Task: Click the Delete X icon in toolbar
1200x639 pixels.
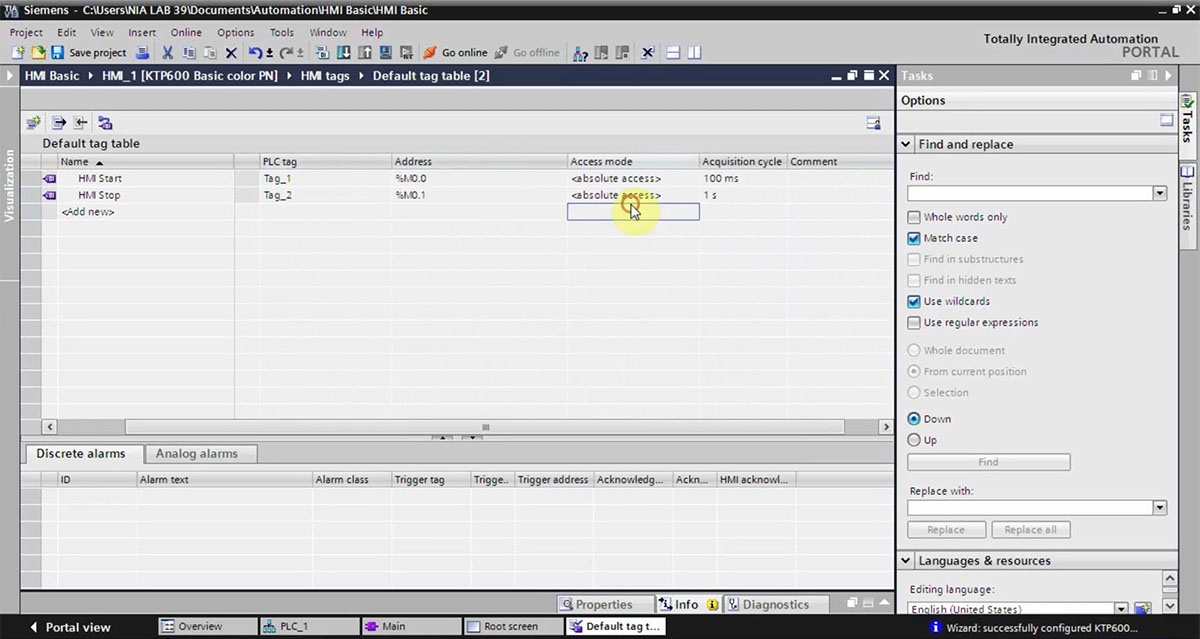Action: tap(231, 53)
